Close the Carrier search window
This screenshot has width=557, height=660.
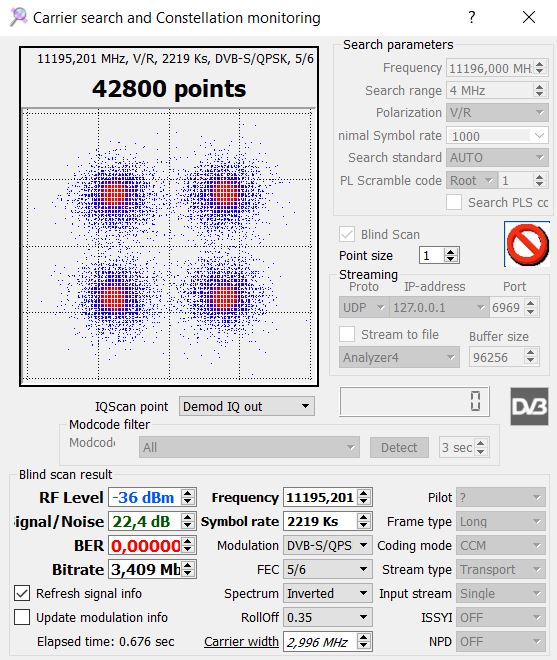click(x=529, y=17)
